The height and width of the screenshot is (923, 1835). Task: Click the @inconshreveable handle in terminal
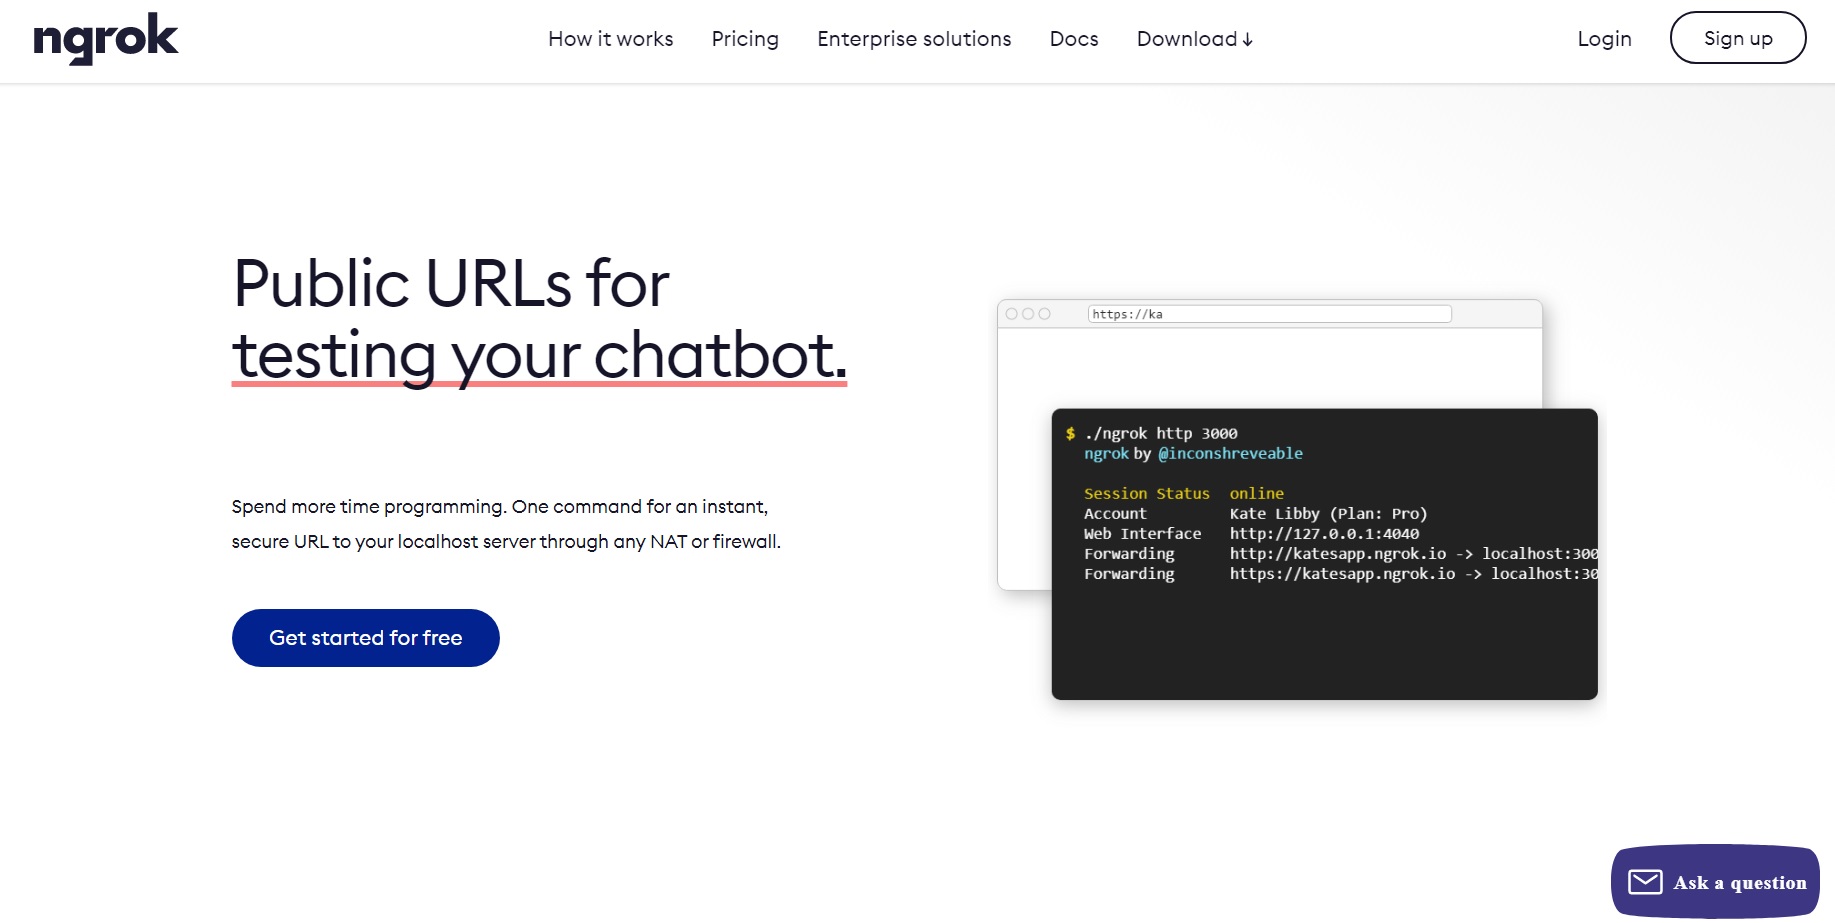tap(1230, 454)
